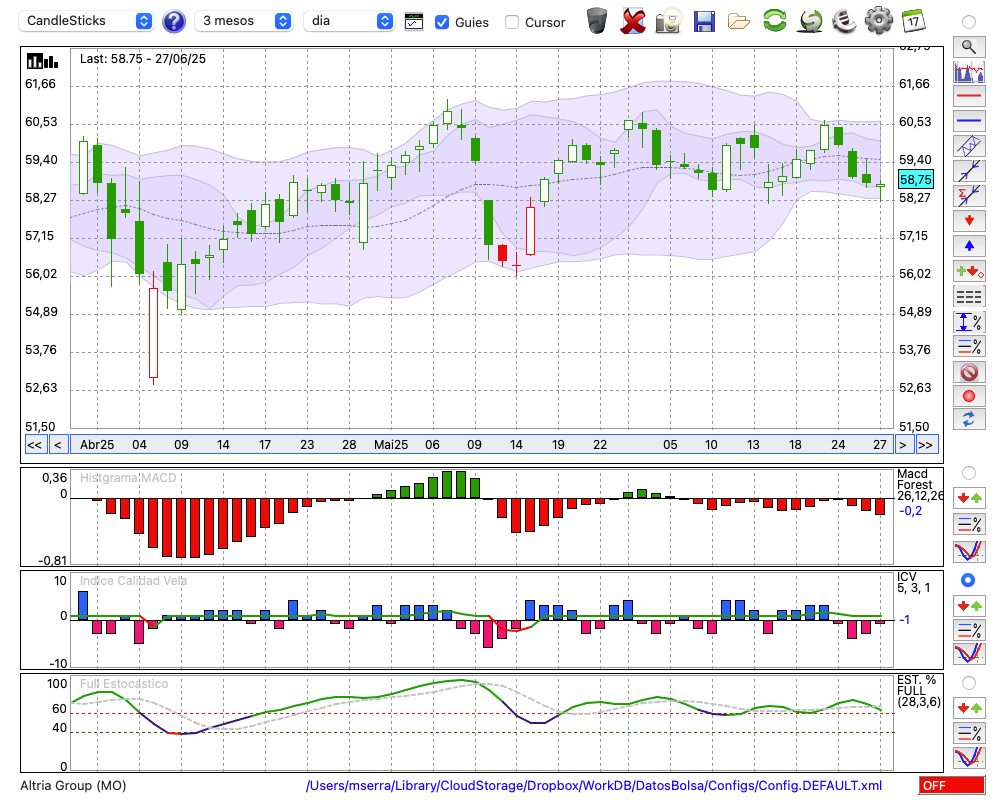Select the Estocastico panel radio button
This screenshot has height=800, width=1000.
pos(969,683)
